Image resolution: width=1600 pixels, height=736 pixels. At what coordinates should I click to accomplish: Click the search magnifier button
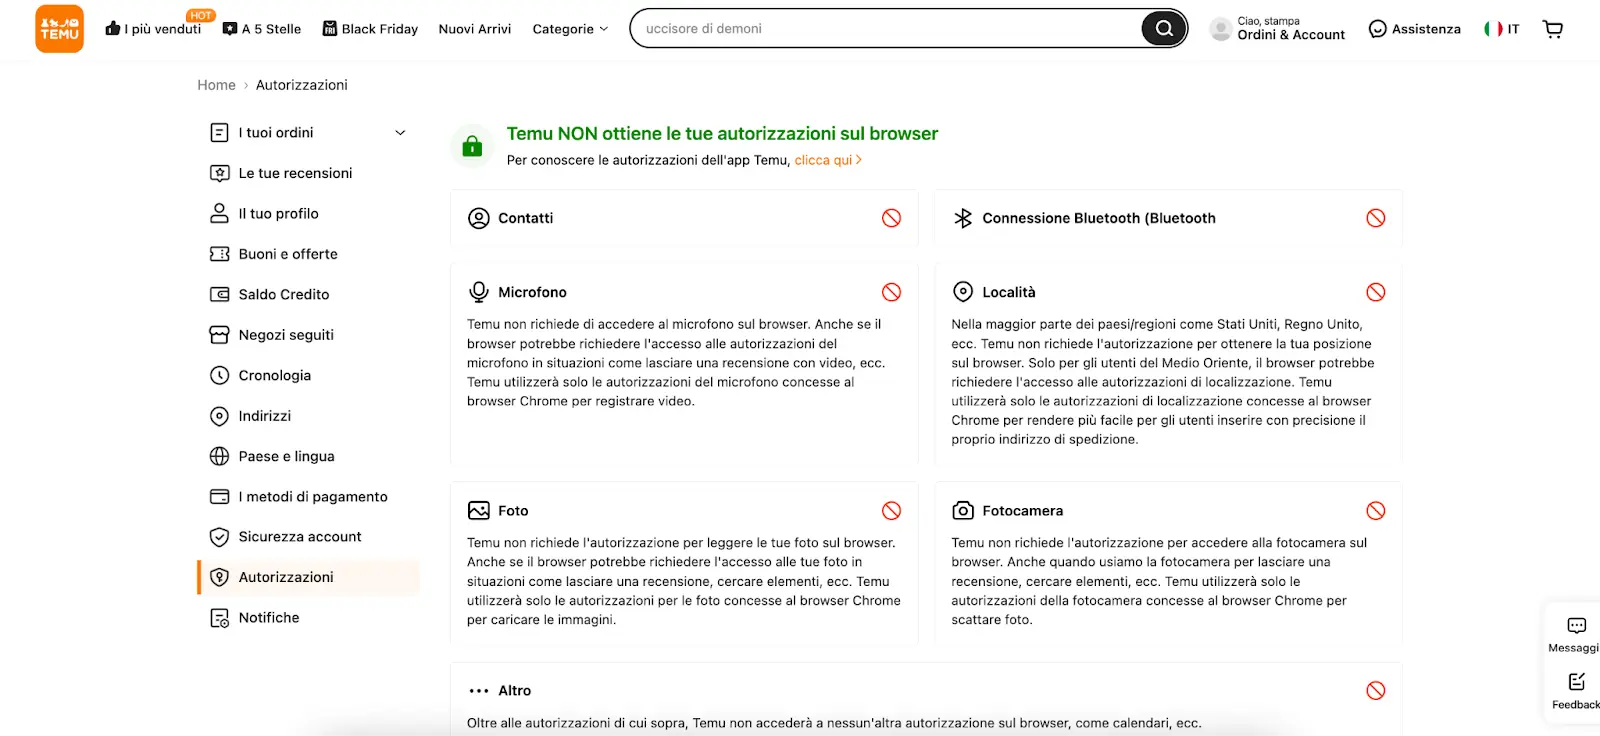pos(1164,28)
